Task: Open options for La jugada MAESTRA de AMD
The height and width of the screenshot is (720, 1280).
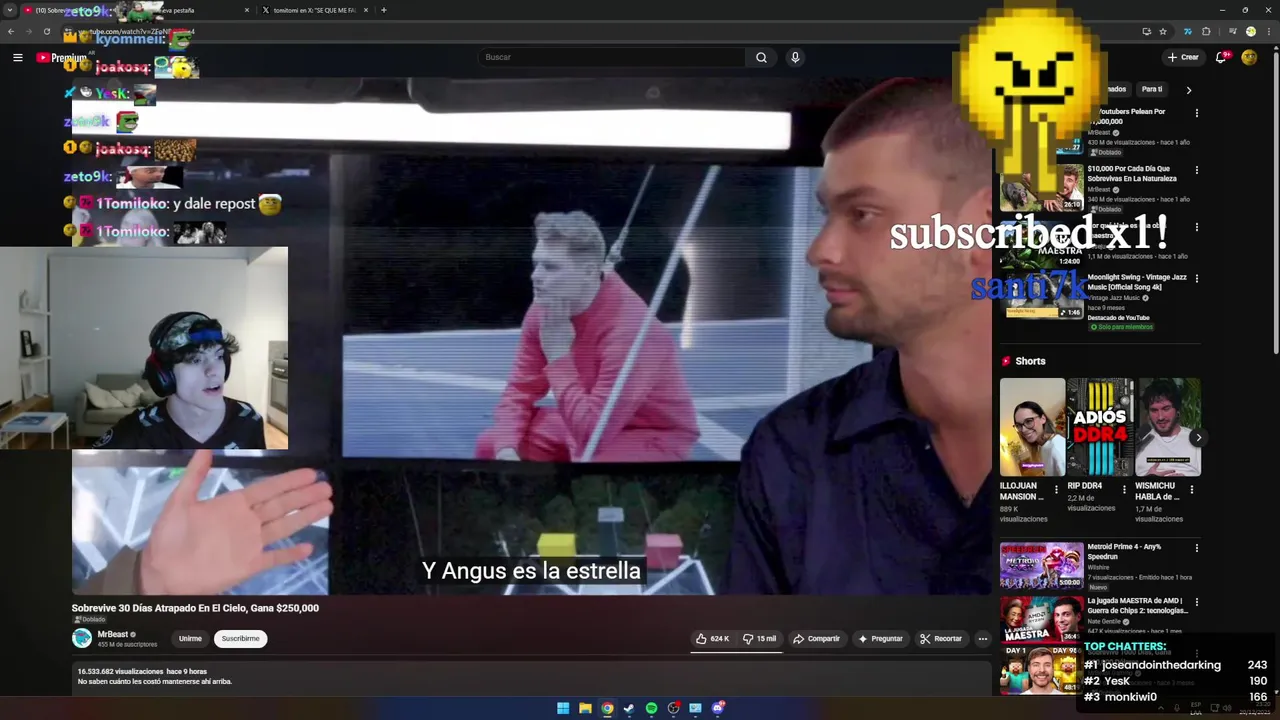Action: [1196, 602]
